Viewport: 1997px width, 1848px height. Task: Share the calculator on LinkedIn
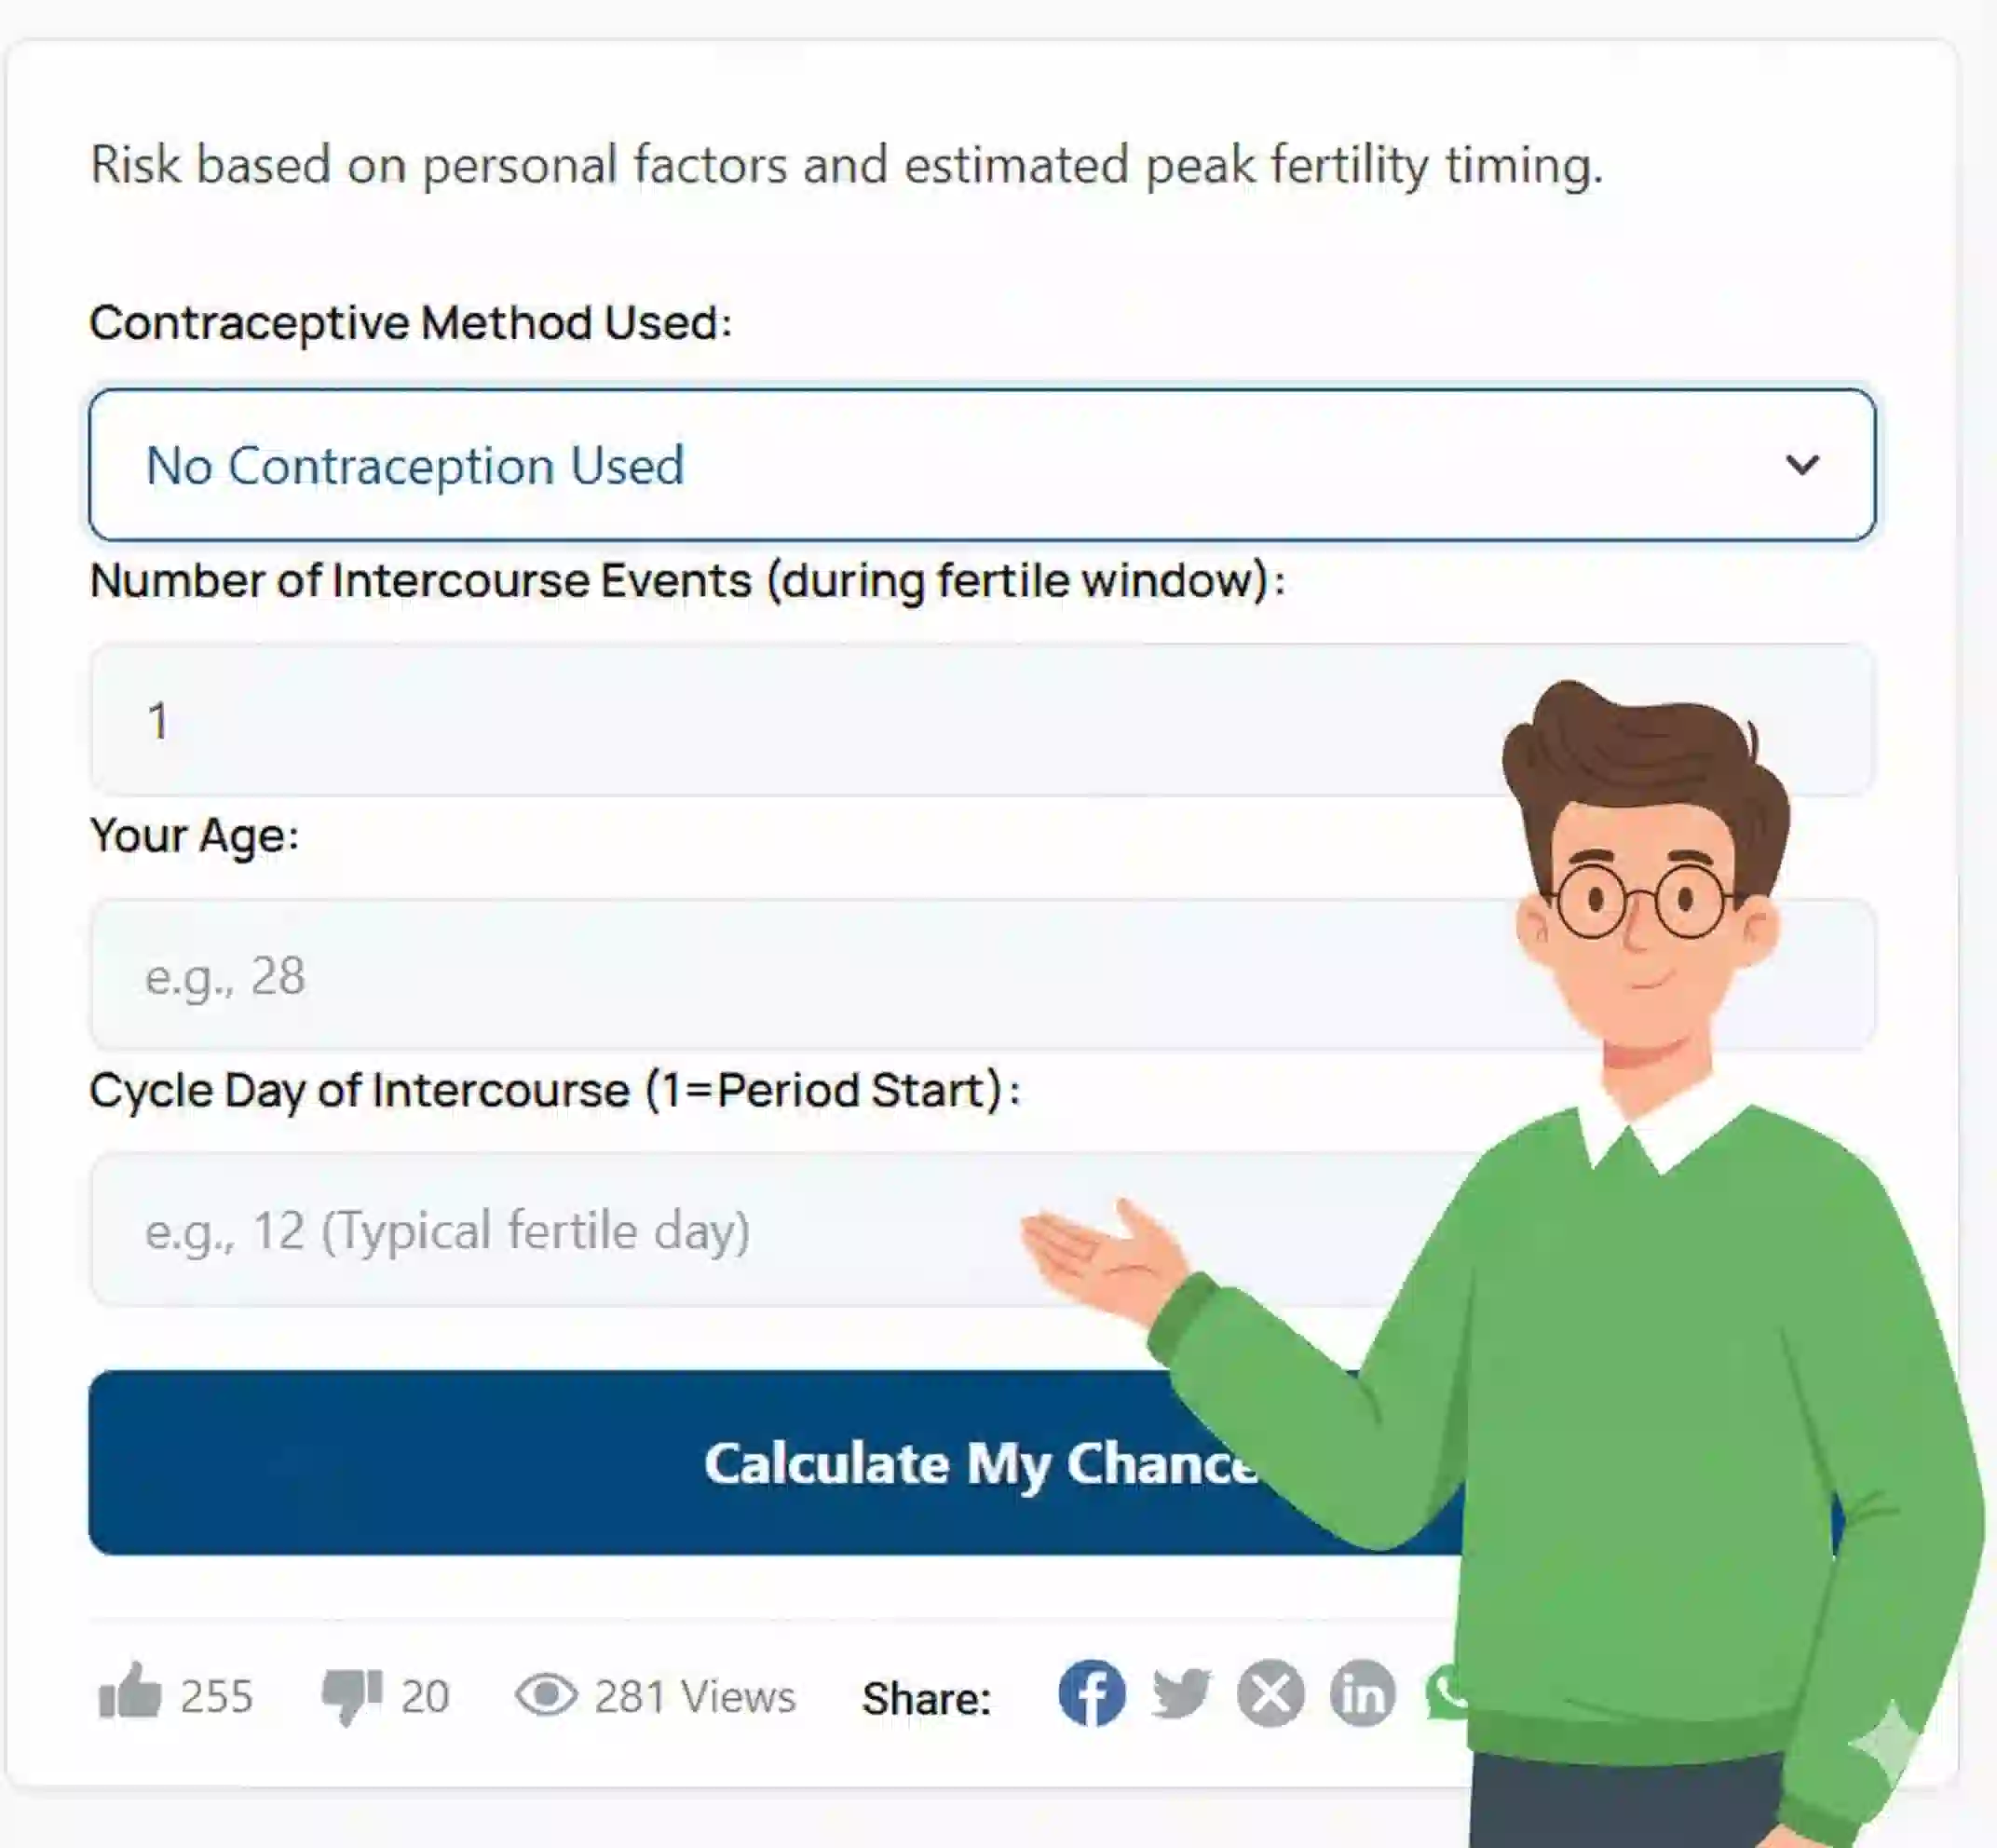(1361, 1694)
